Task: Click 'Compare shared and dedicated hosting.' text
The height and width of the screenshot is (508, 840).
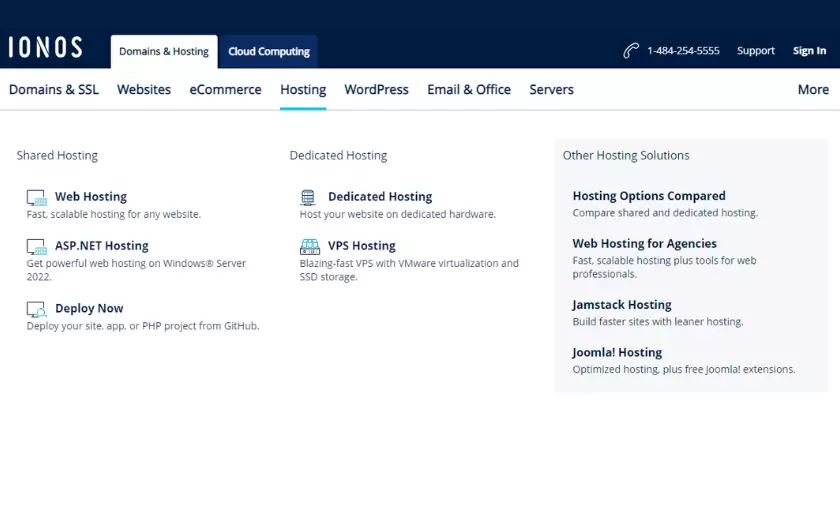Action: point(665,213)
